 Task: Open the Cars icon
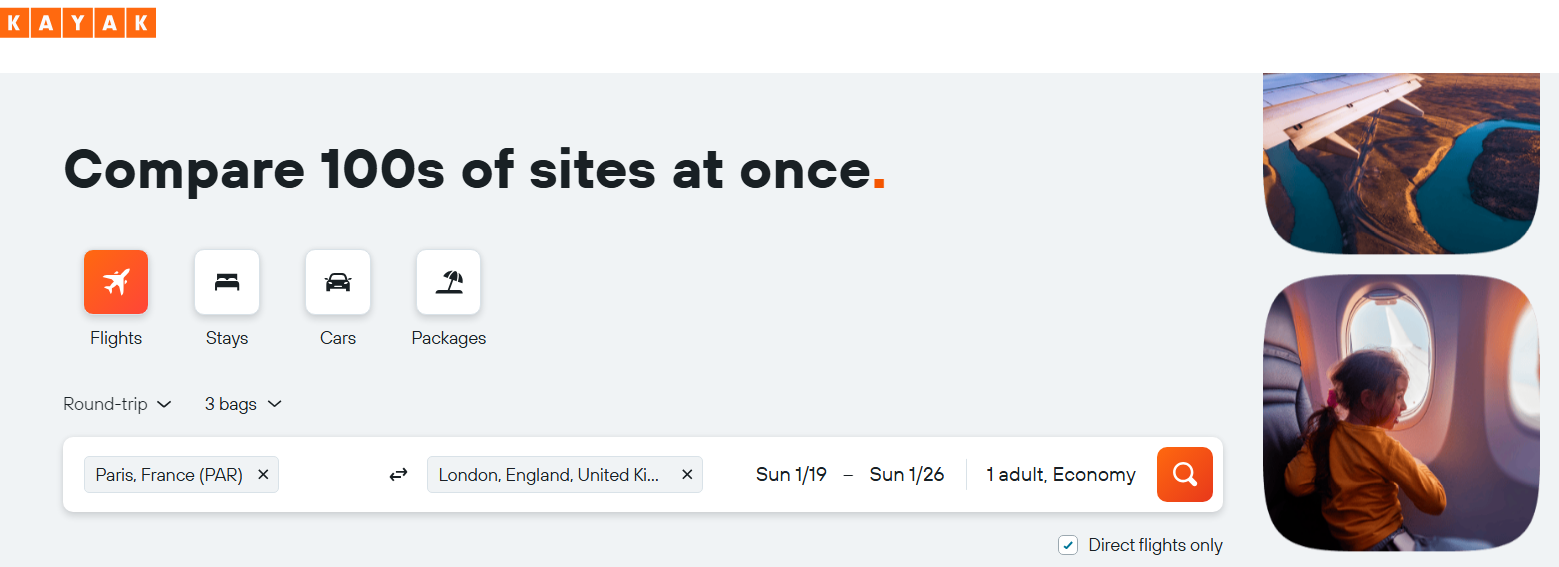click(x=338, y=282)
